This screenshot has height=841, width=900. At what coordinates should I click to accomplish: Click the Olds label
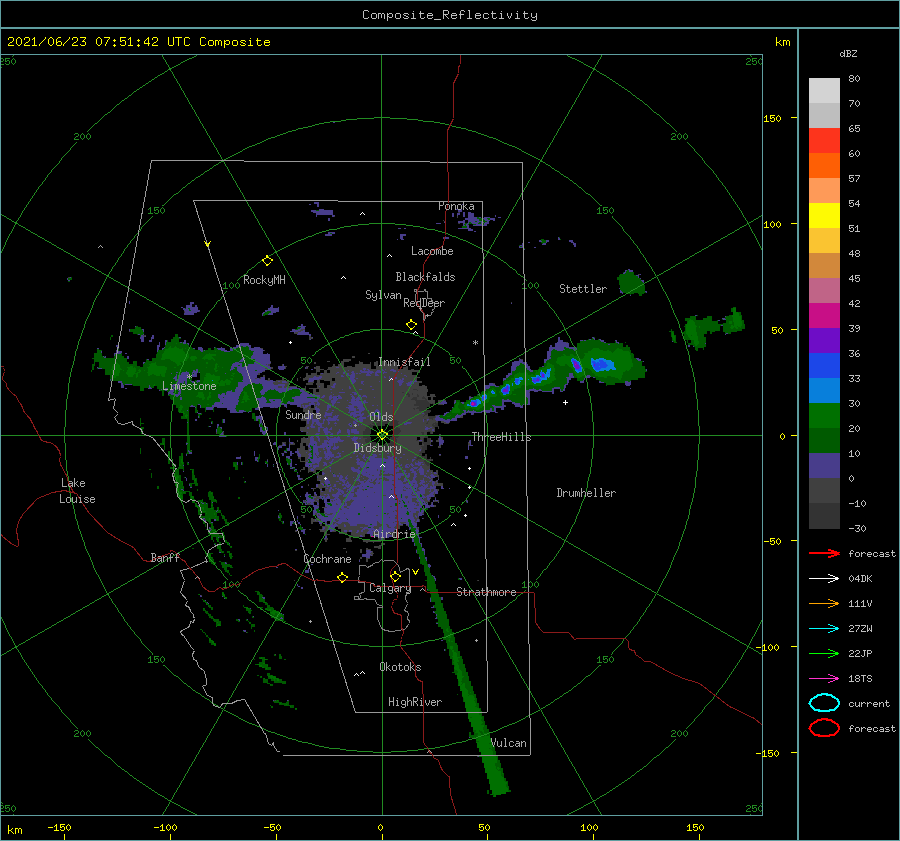(x=381, y=417)
